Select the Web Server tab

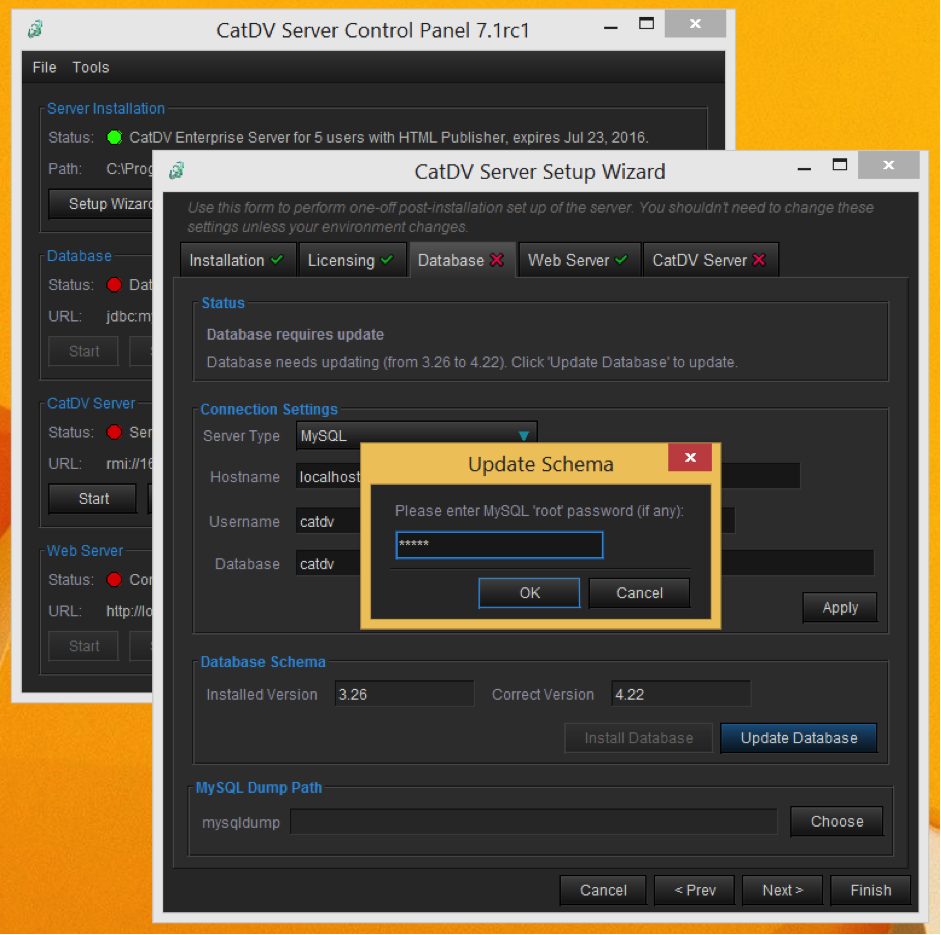pyautogui.click(x=577, y=260)
